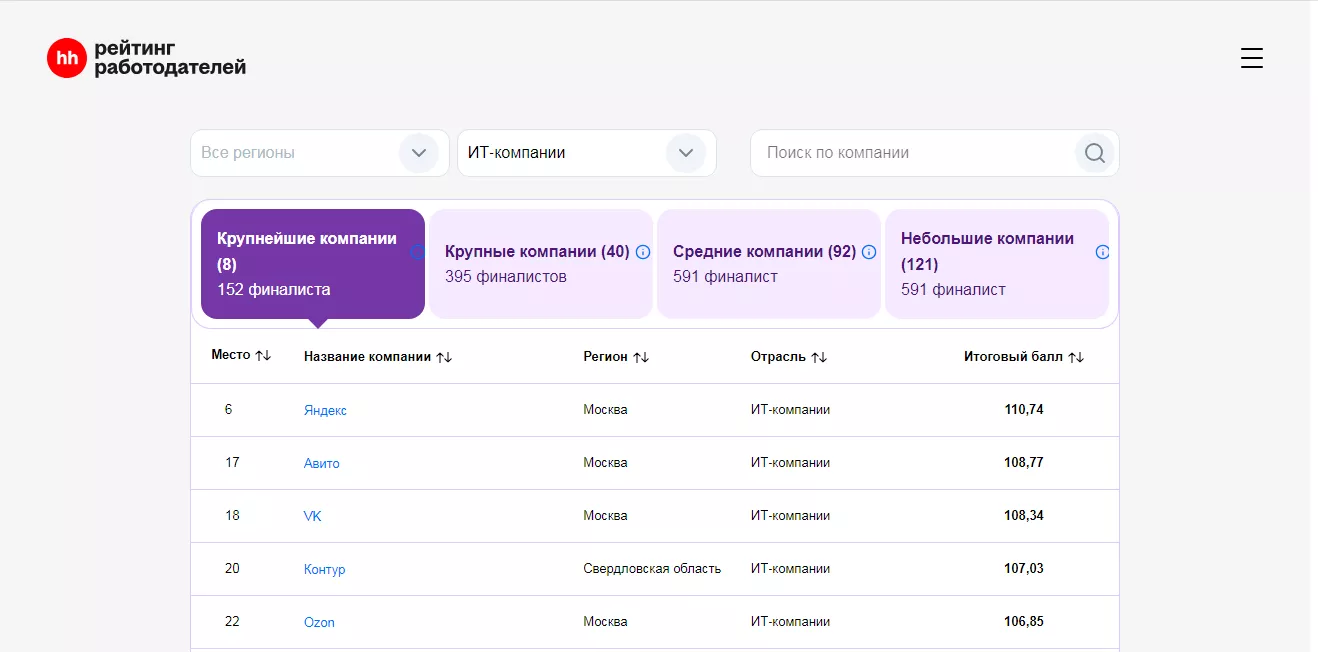
Task: Click info icon next to Средние компании
Action: click(x=869, y=252)
